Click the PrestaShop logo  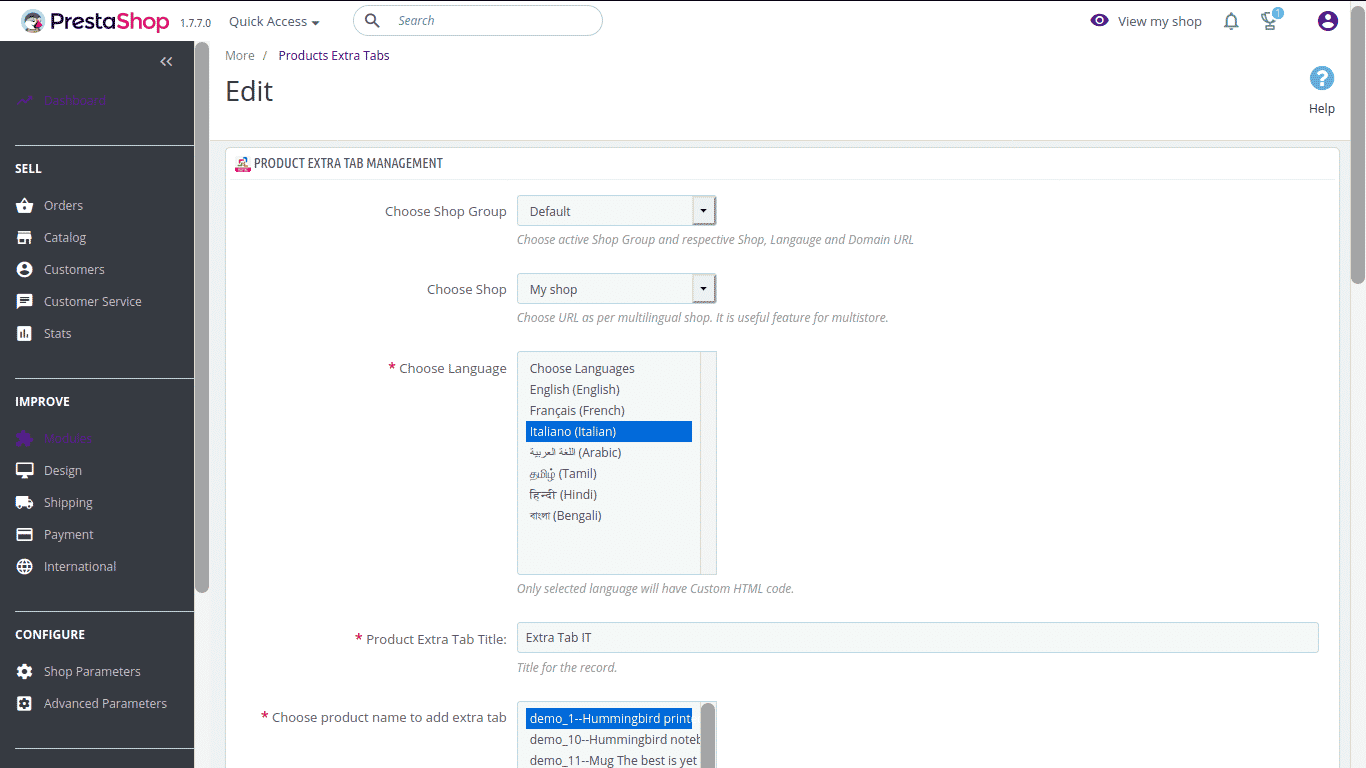click(x=95, y=21)
